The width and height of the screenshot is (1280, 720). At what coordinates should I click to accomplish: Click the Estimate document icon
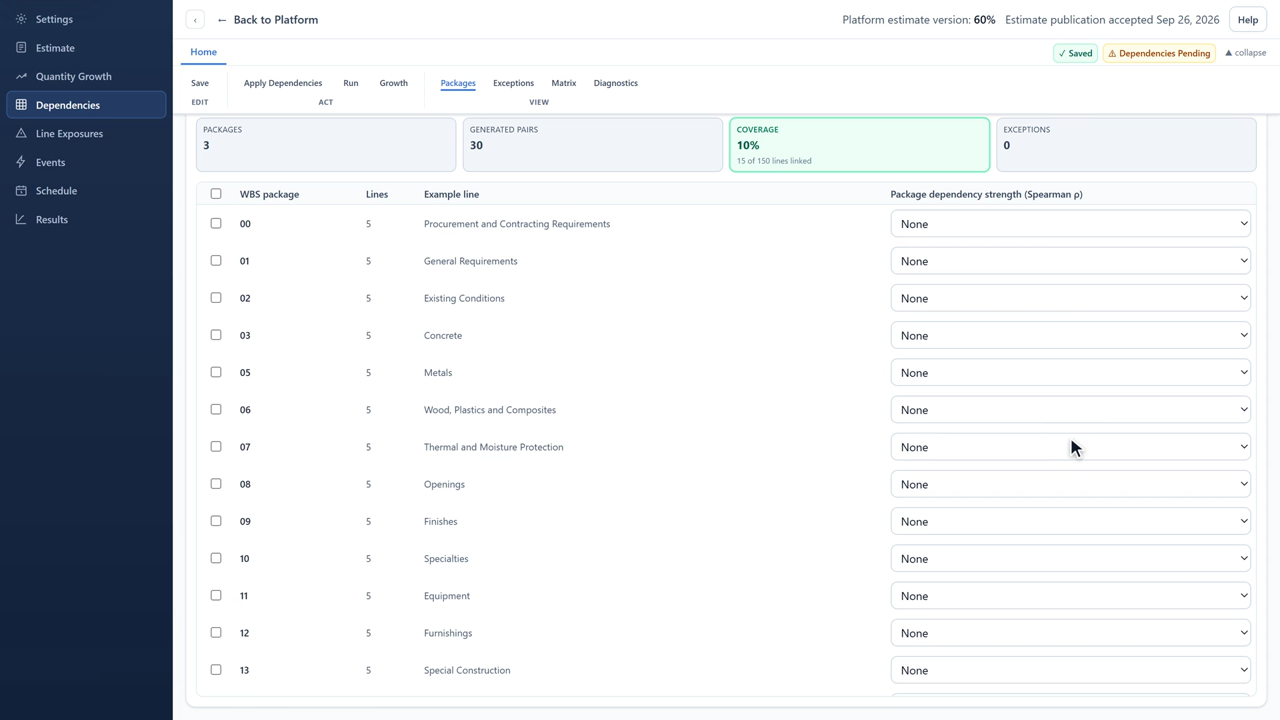[21, 48]
